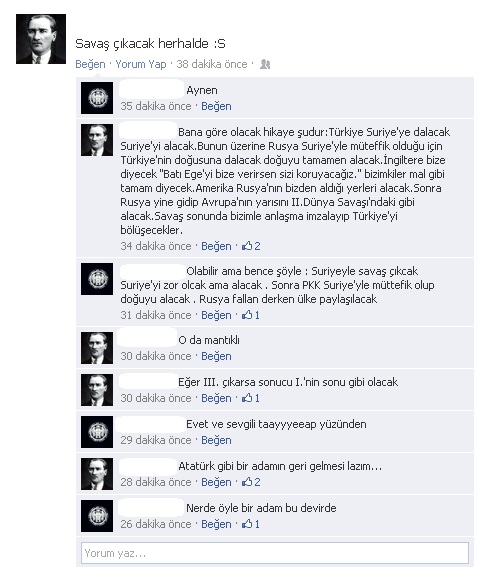
Task: Click the emblem avatar on the 'Evet ve sevgili' comment
Action: point(97,432)
